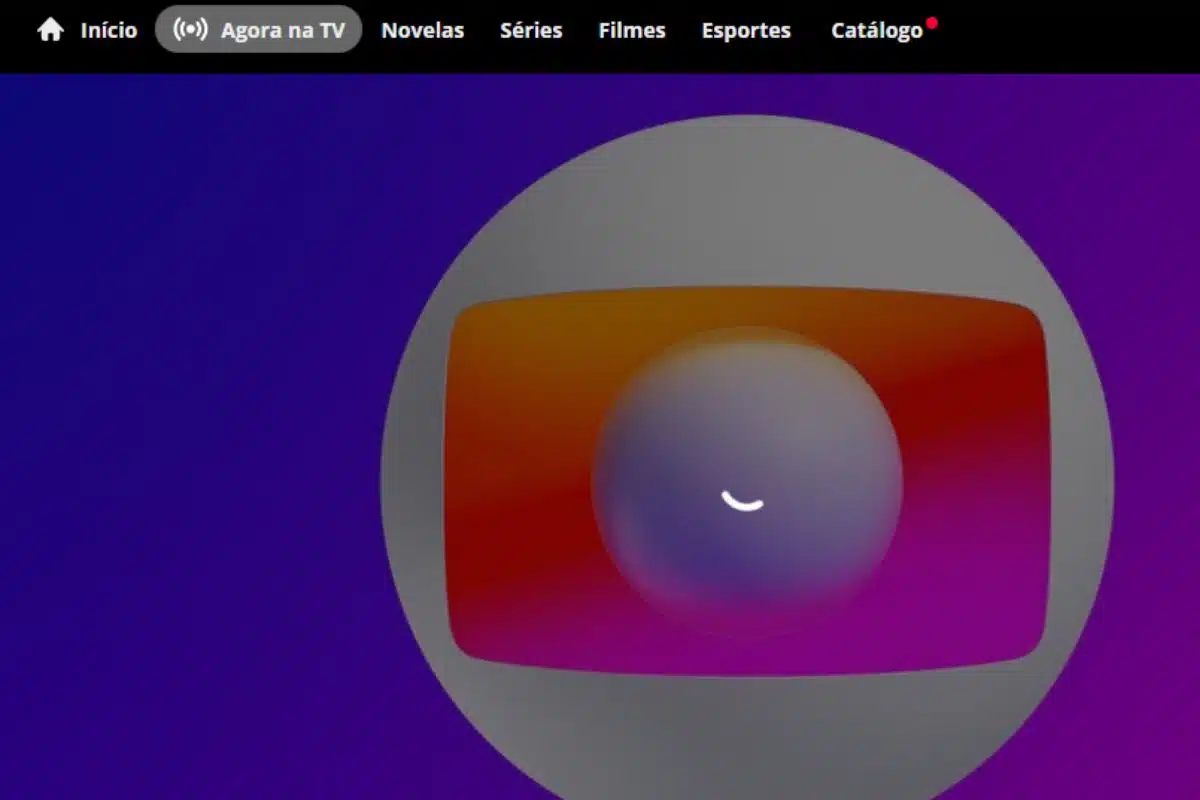This screenshot has height=800, width=1200.
Task: Click the home icon beside Início
Action: (50, 30)
